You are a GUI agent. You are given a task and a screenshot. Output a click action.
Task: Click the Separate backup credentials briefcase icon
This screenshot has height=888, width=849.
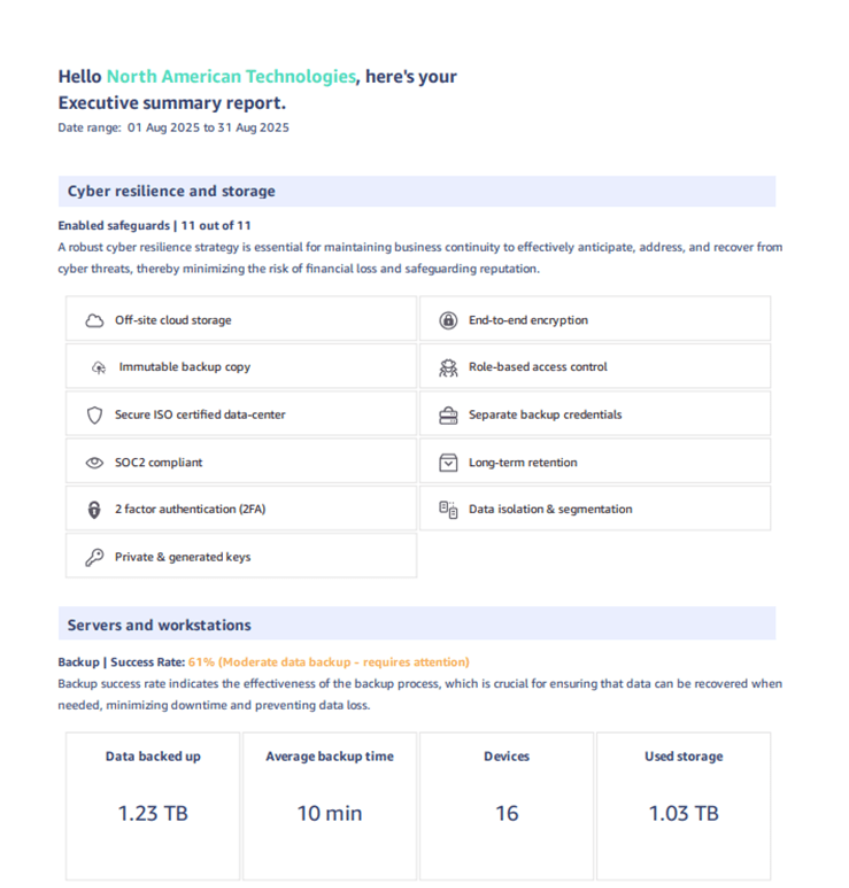pyautogui.click(x=448, y=415)
